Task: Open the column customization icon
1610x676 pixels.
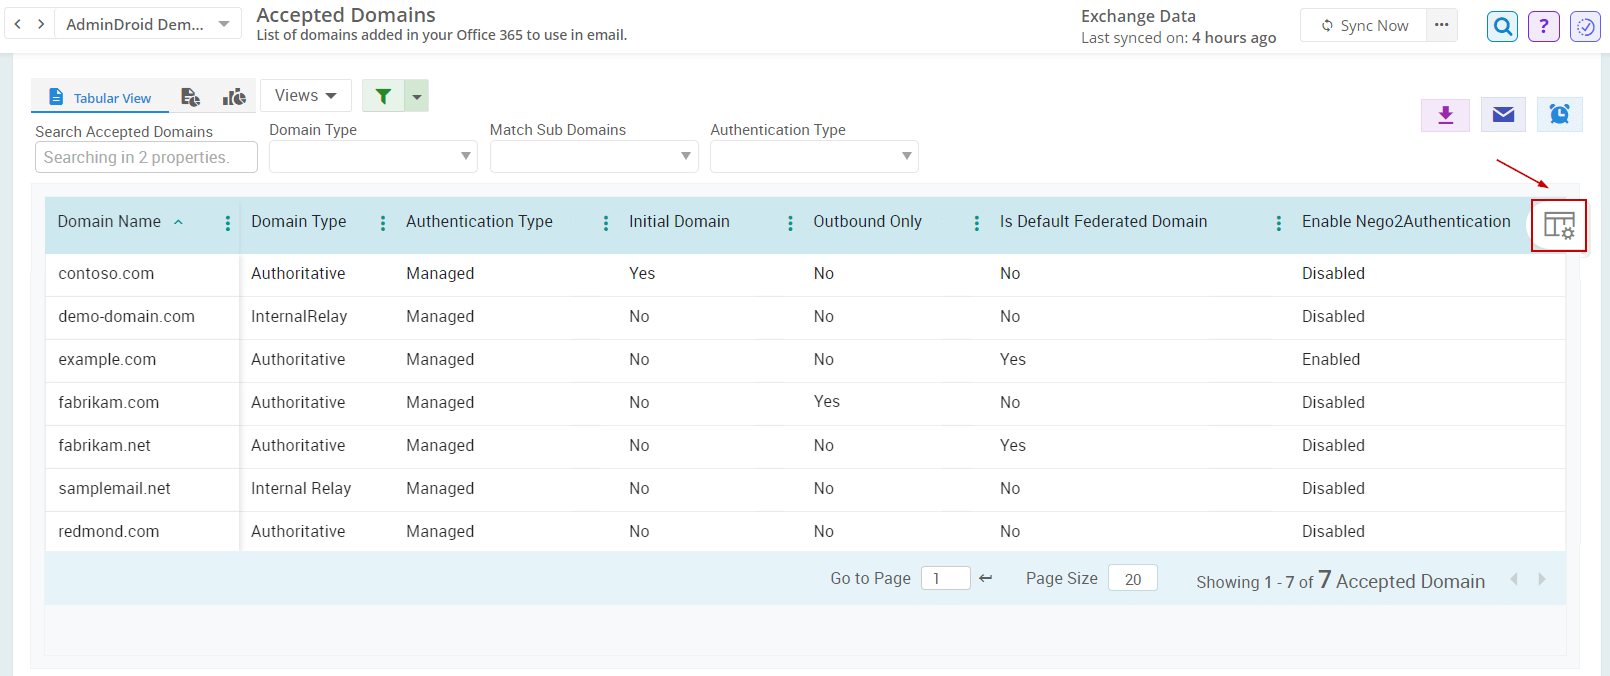Action: point(1558,225)
